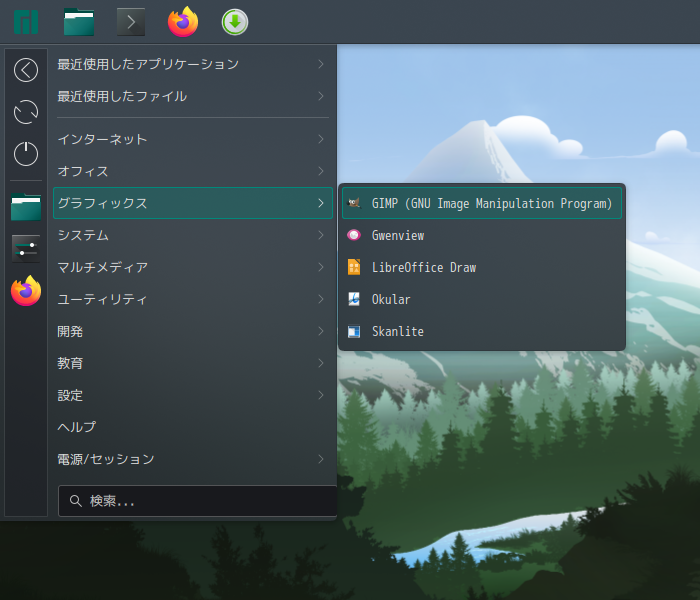Open Okular document viewer
The image size is (700, 600).
(482, 299)
